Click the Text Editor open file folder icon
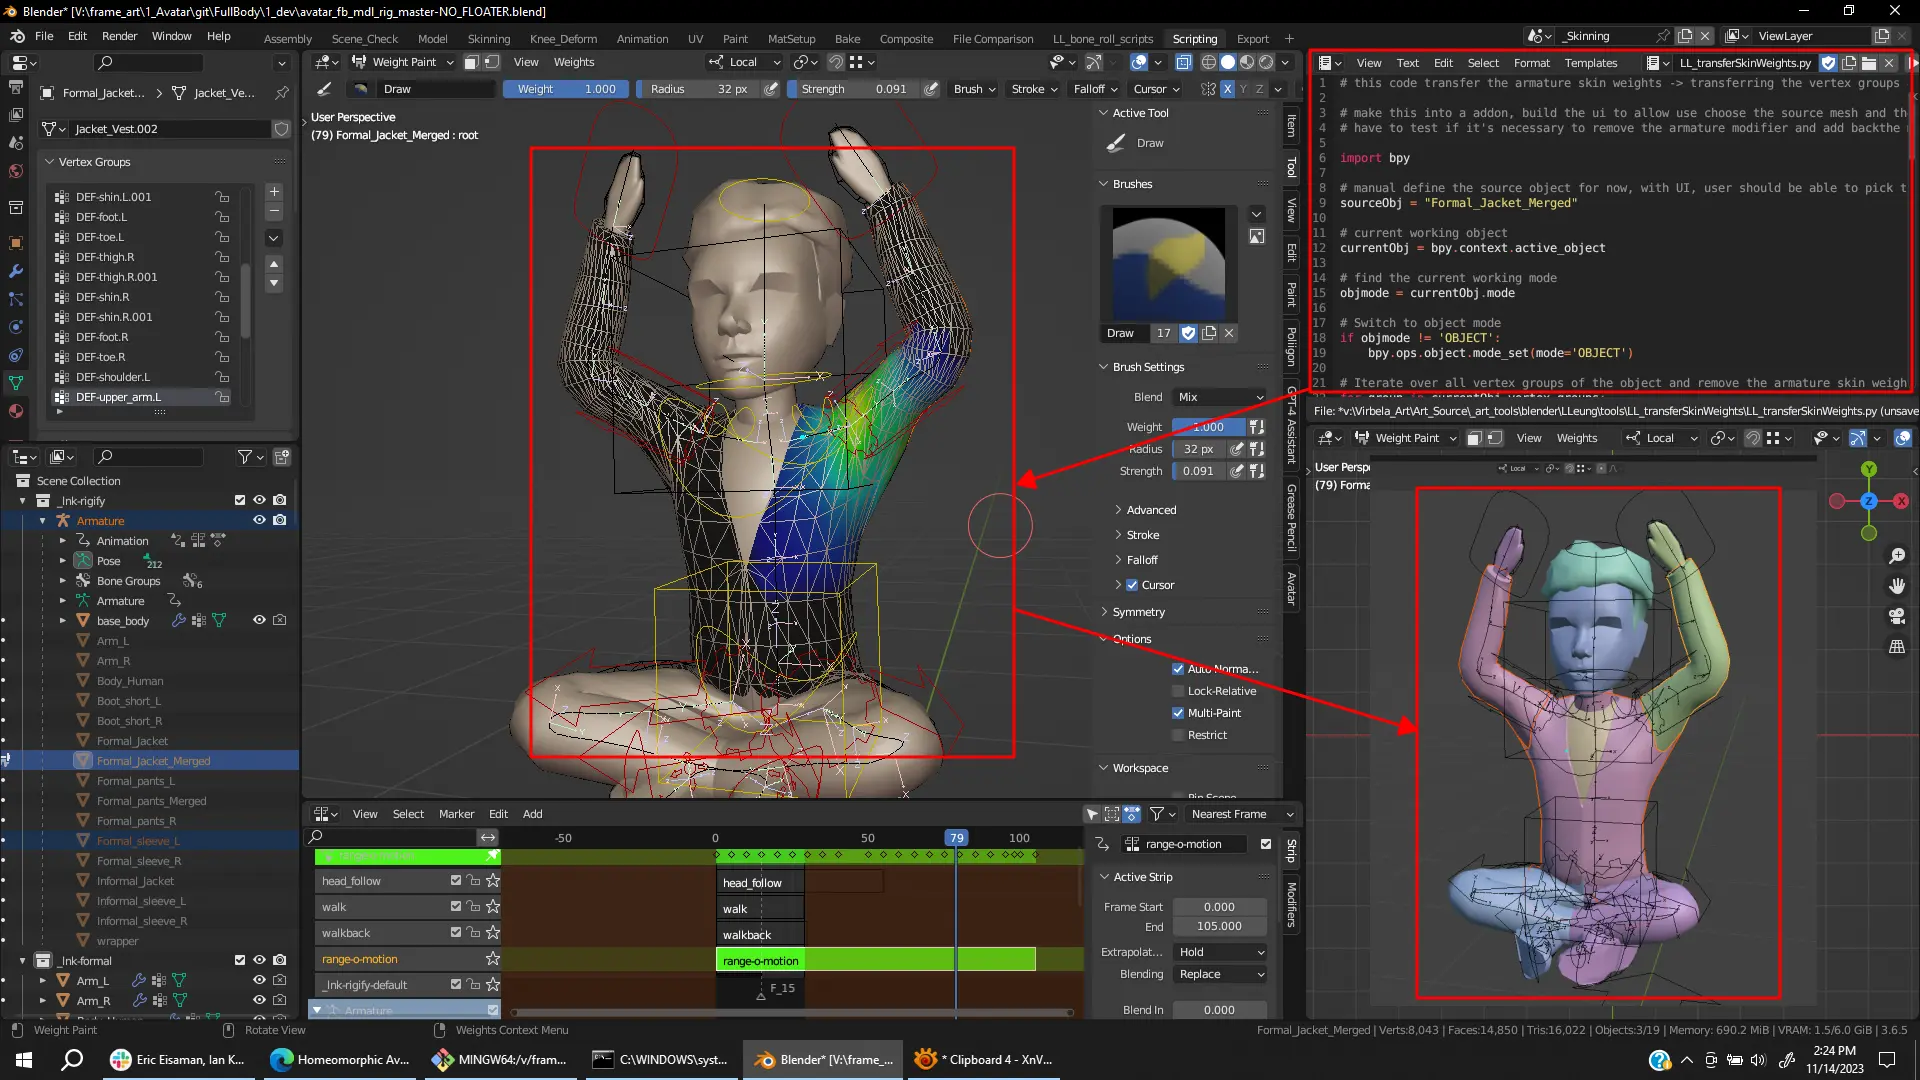1920x1080 pixels. [x=1868, y=63]
